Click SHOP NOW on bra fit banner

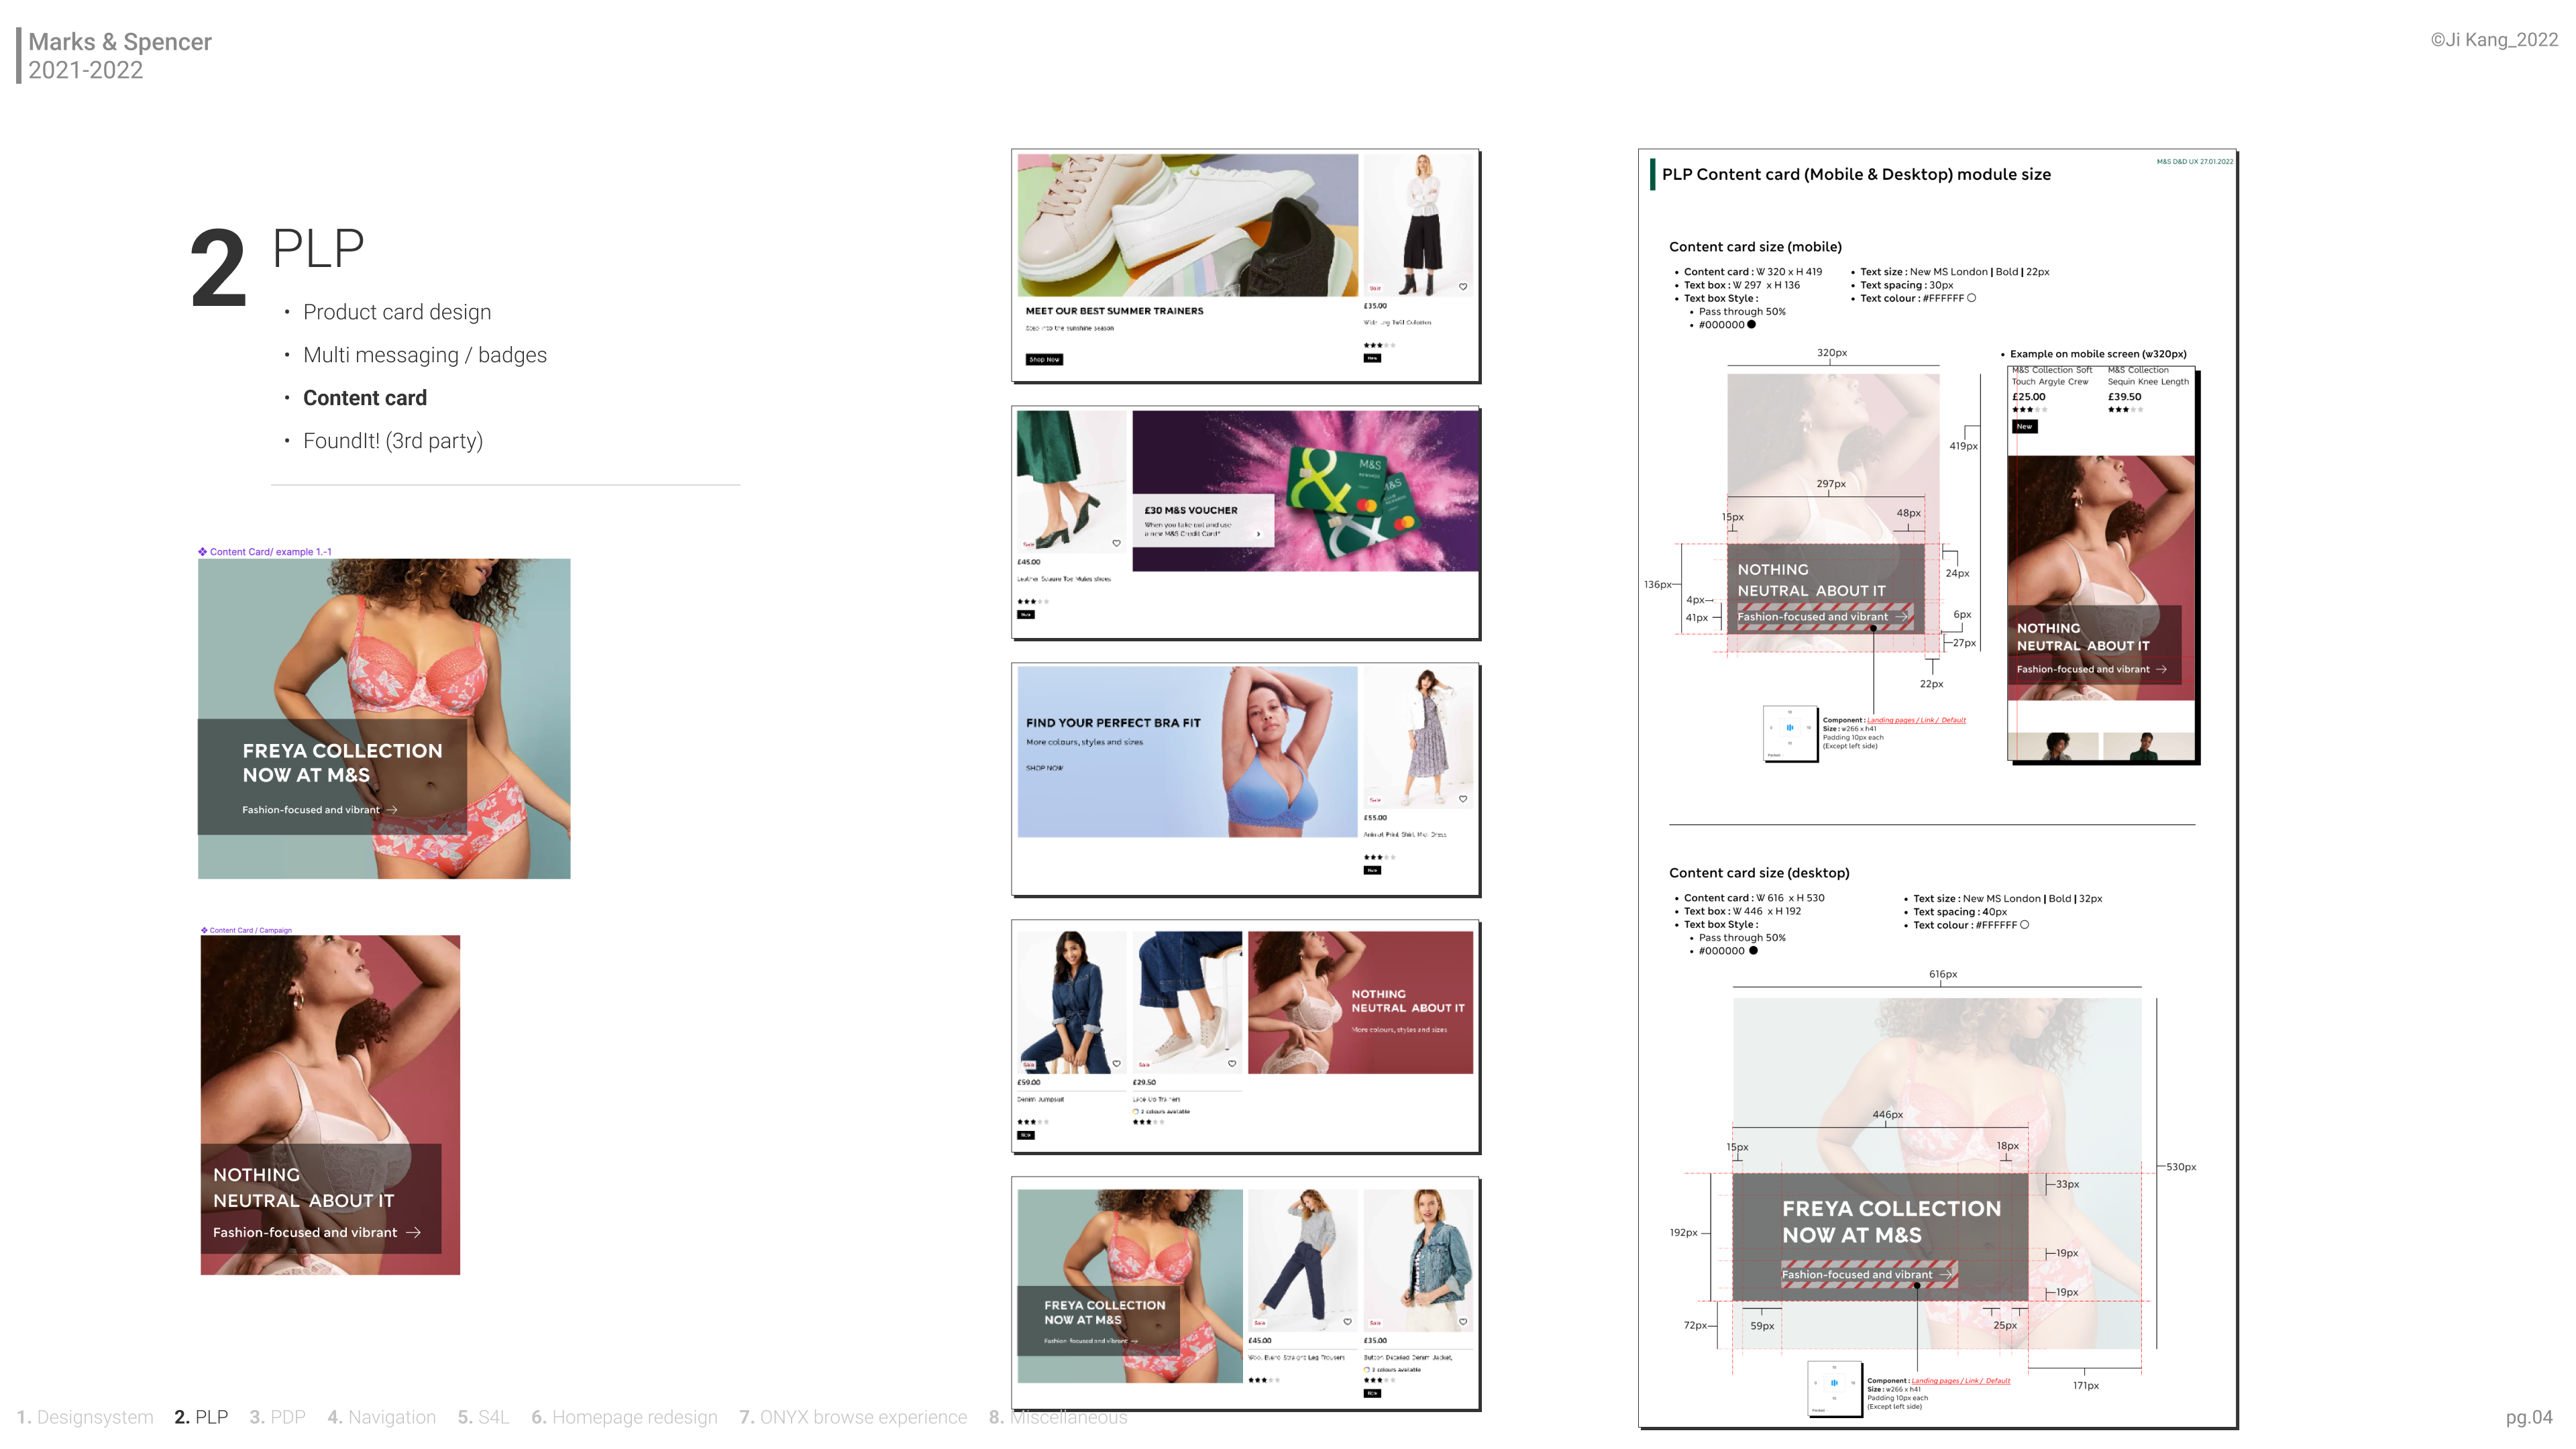[x=1044, y=768]
